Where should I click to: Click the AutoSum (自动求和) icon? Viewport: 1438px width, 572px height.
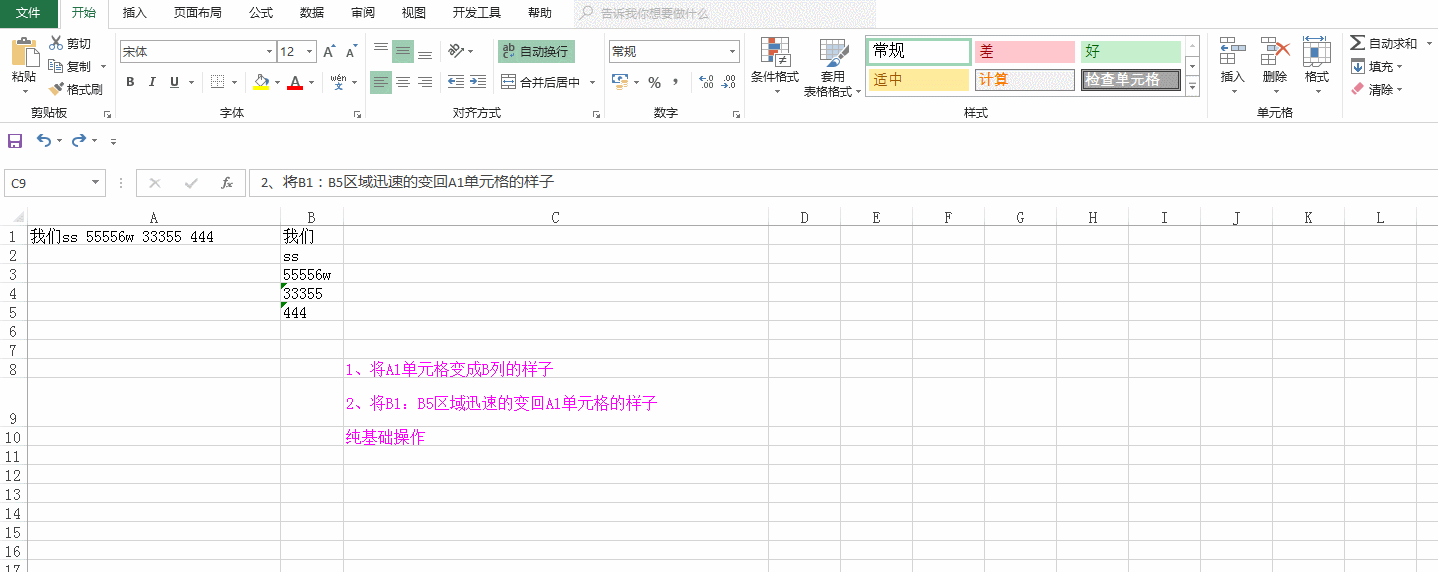[x=1358, y=43]
